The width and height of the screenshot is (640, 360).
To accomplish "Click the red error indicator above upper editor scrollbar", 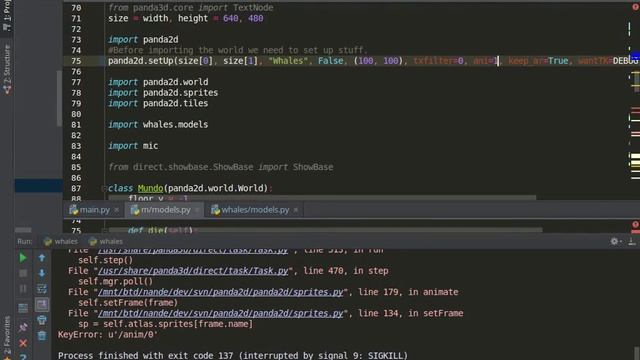I will click(636, 7).
